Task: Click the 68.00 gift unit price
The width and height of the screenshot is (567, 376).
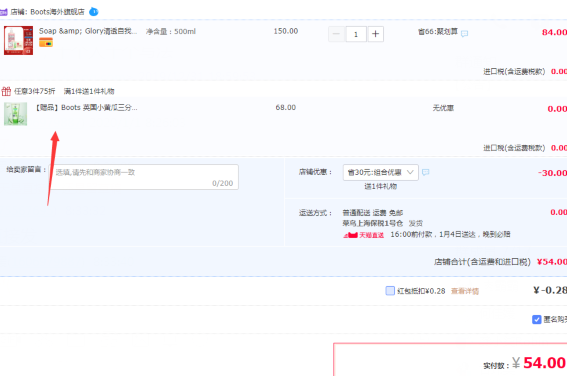Action: tap(286, 107)
